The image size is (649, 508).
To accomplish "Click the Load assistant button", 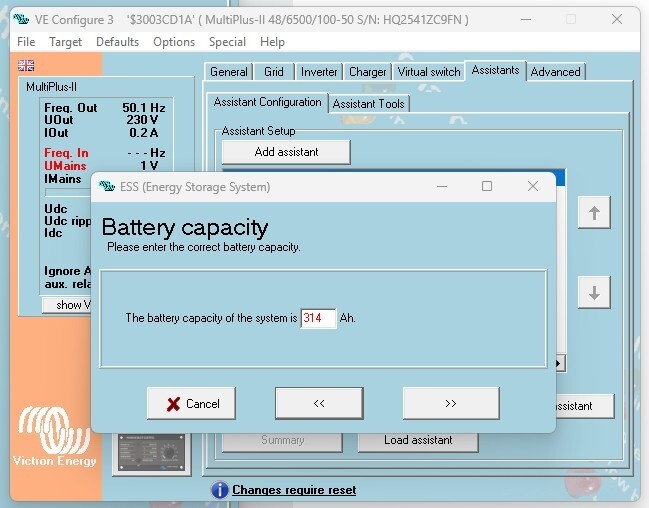I will tap(418, 440).
